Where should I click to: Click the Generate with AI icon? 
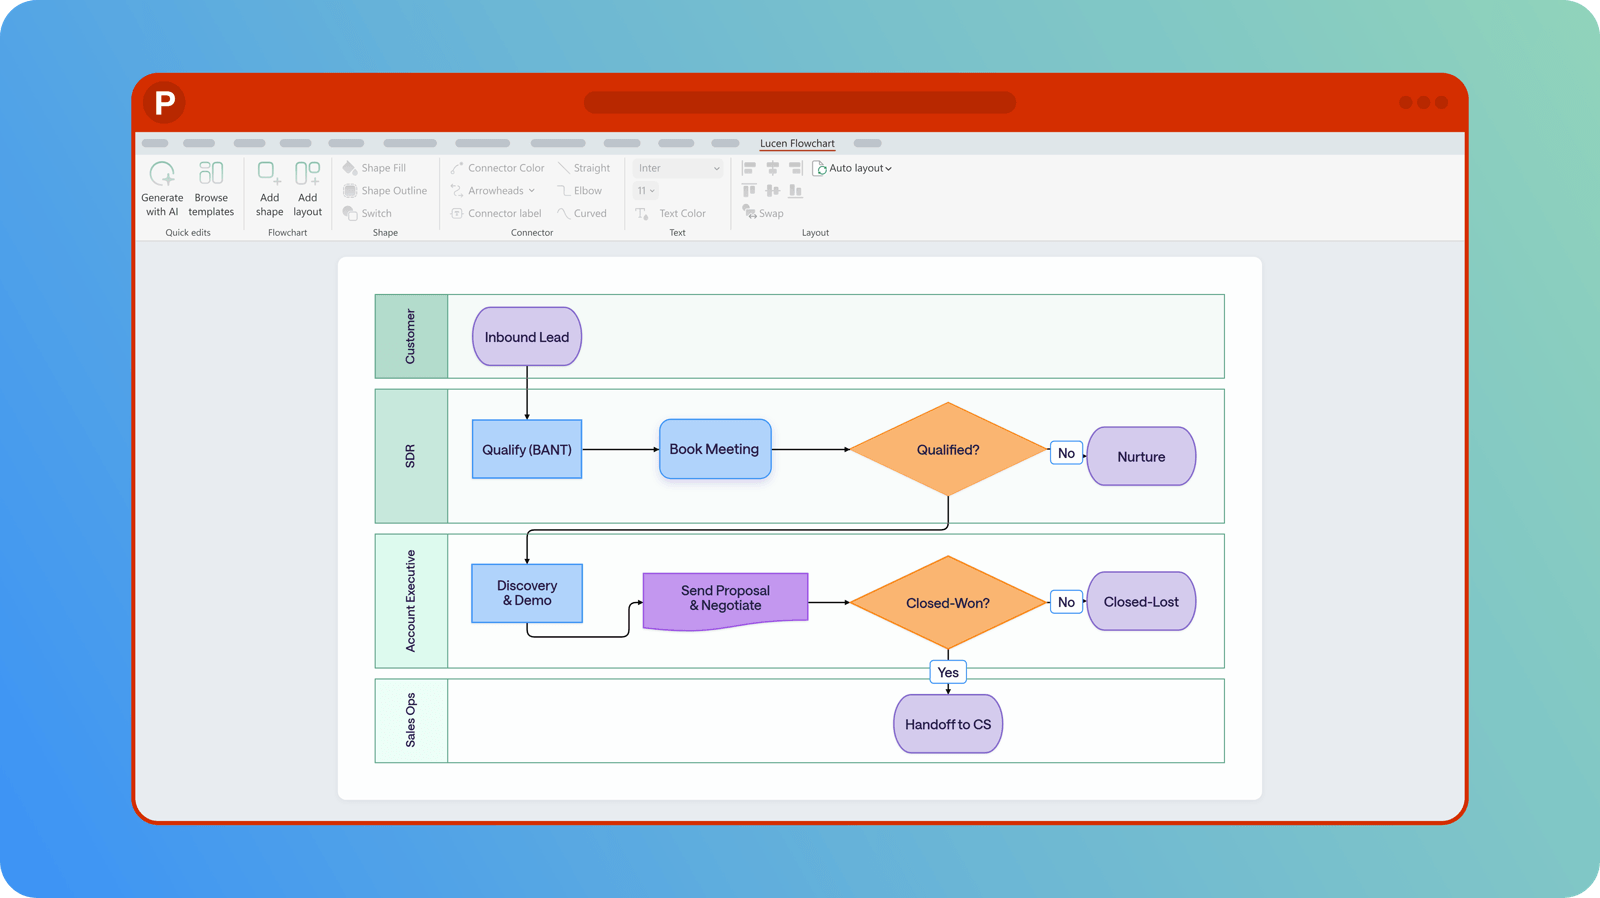click(162, 174)
